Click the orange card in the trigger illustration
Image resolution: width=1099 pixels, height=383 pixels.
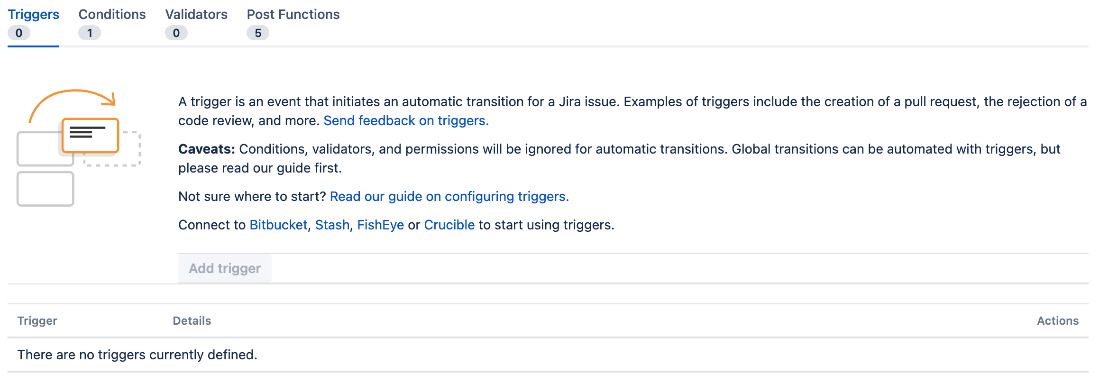click(x=90, y=136)
